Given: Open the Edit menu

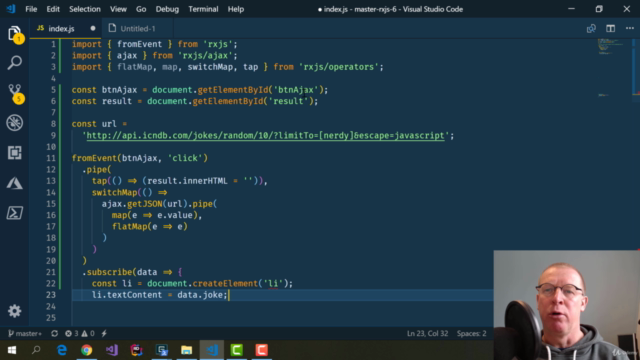Looking at the screenshot, I should (x=53, y=9).
